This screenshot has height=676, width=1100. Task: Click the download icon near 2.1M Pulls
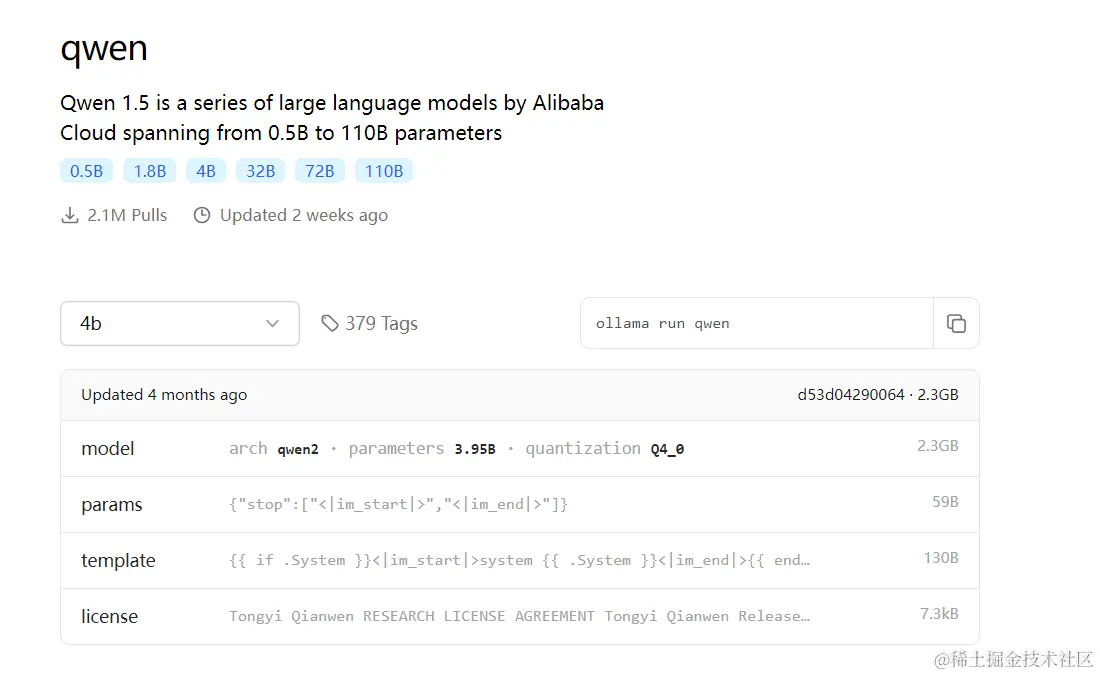click(x=70, y=215)
